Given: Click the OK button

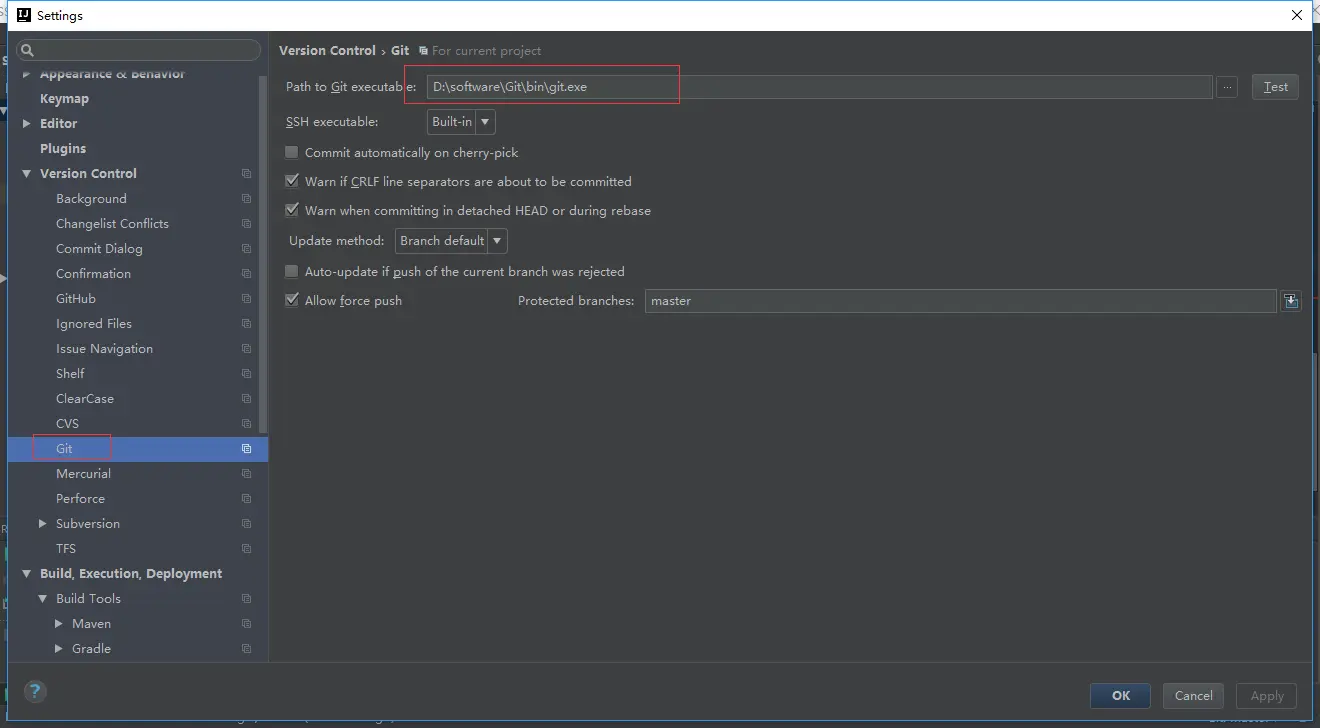Looking at the screenshot, I should click(1121, 696).
